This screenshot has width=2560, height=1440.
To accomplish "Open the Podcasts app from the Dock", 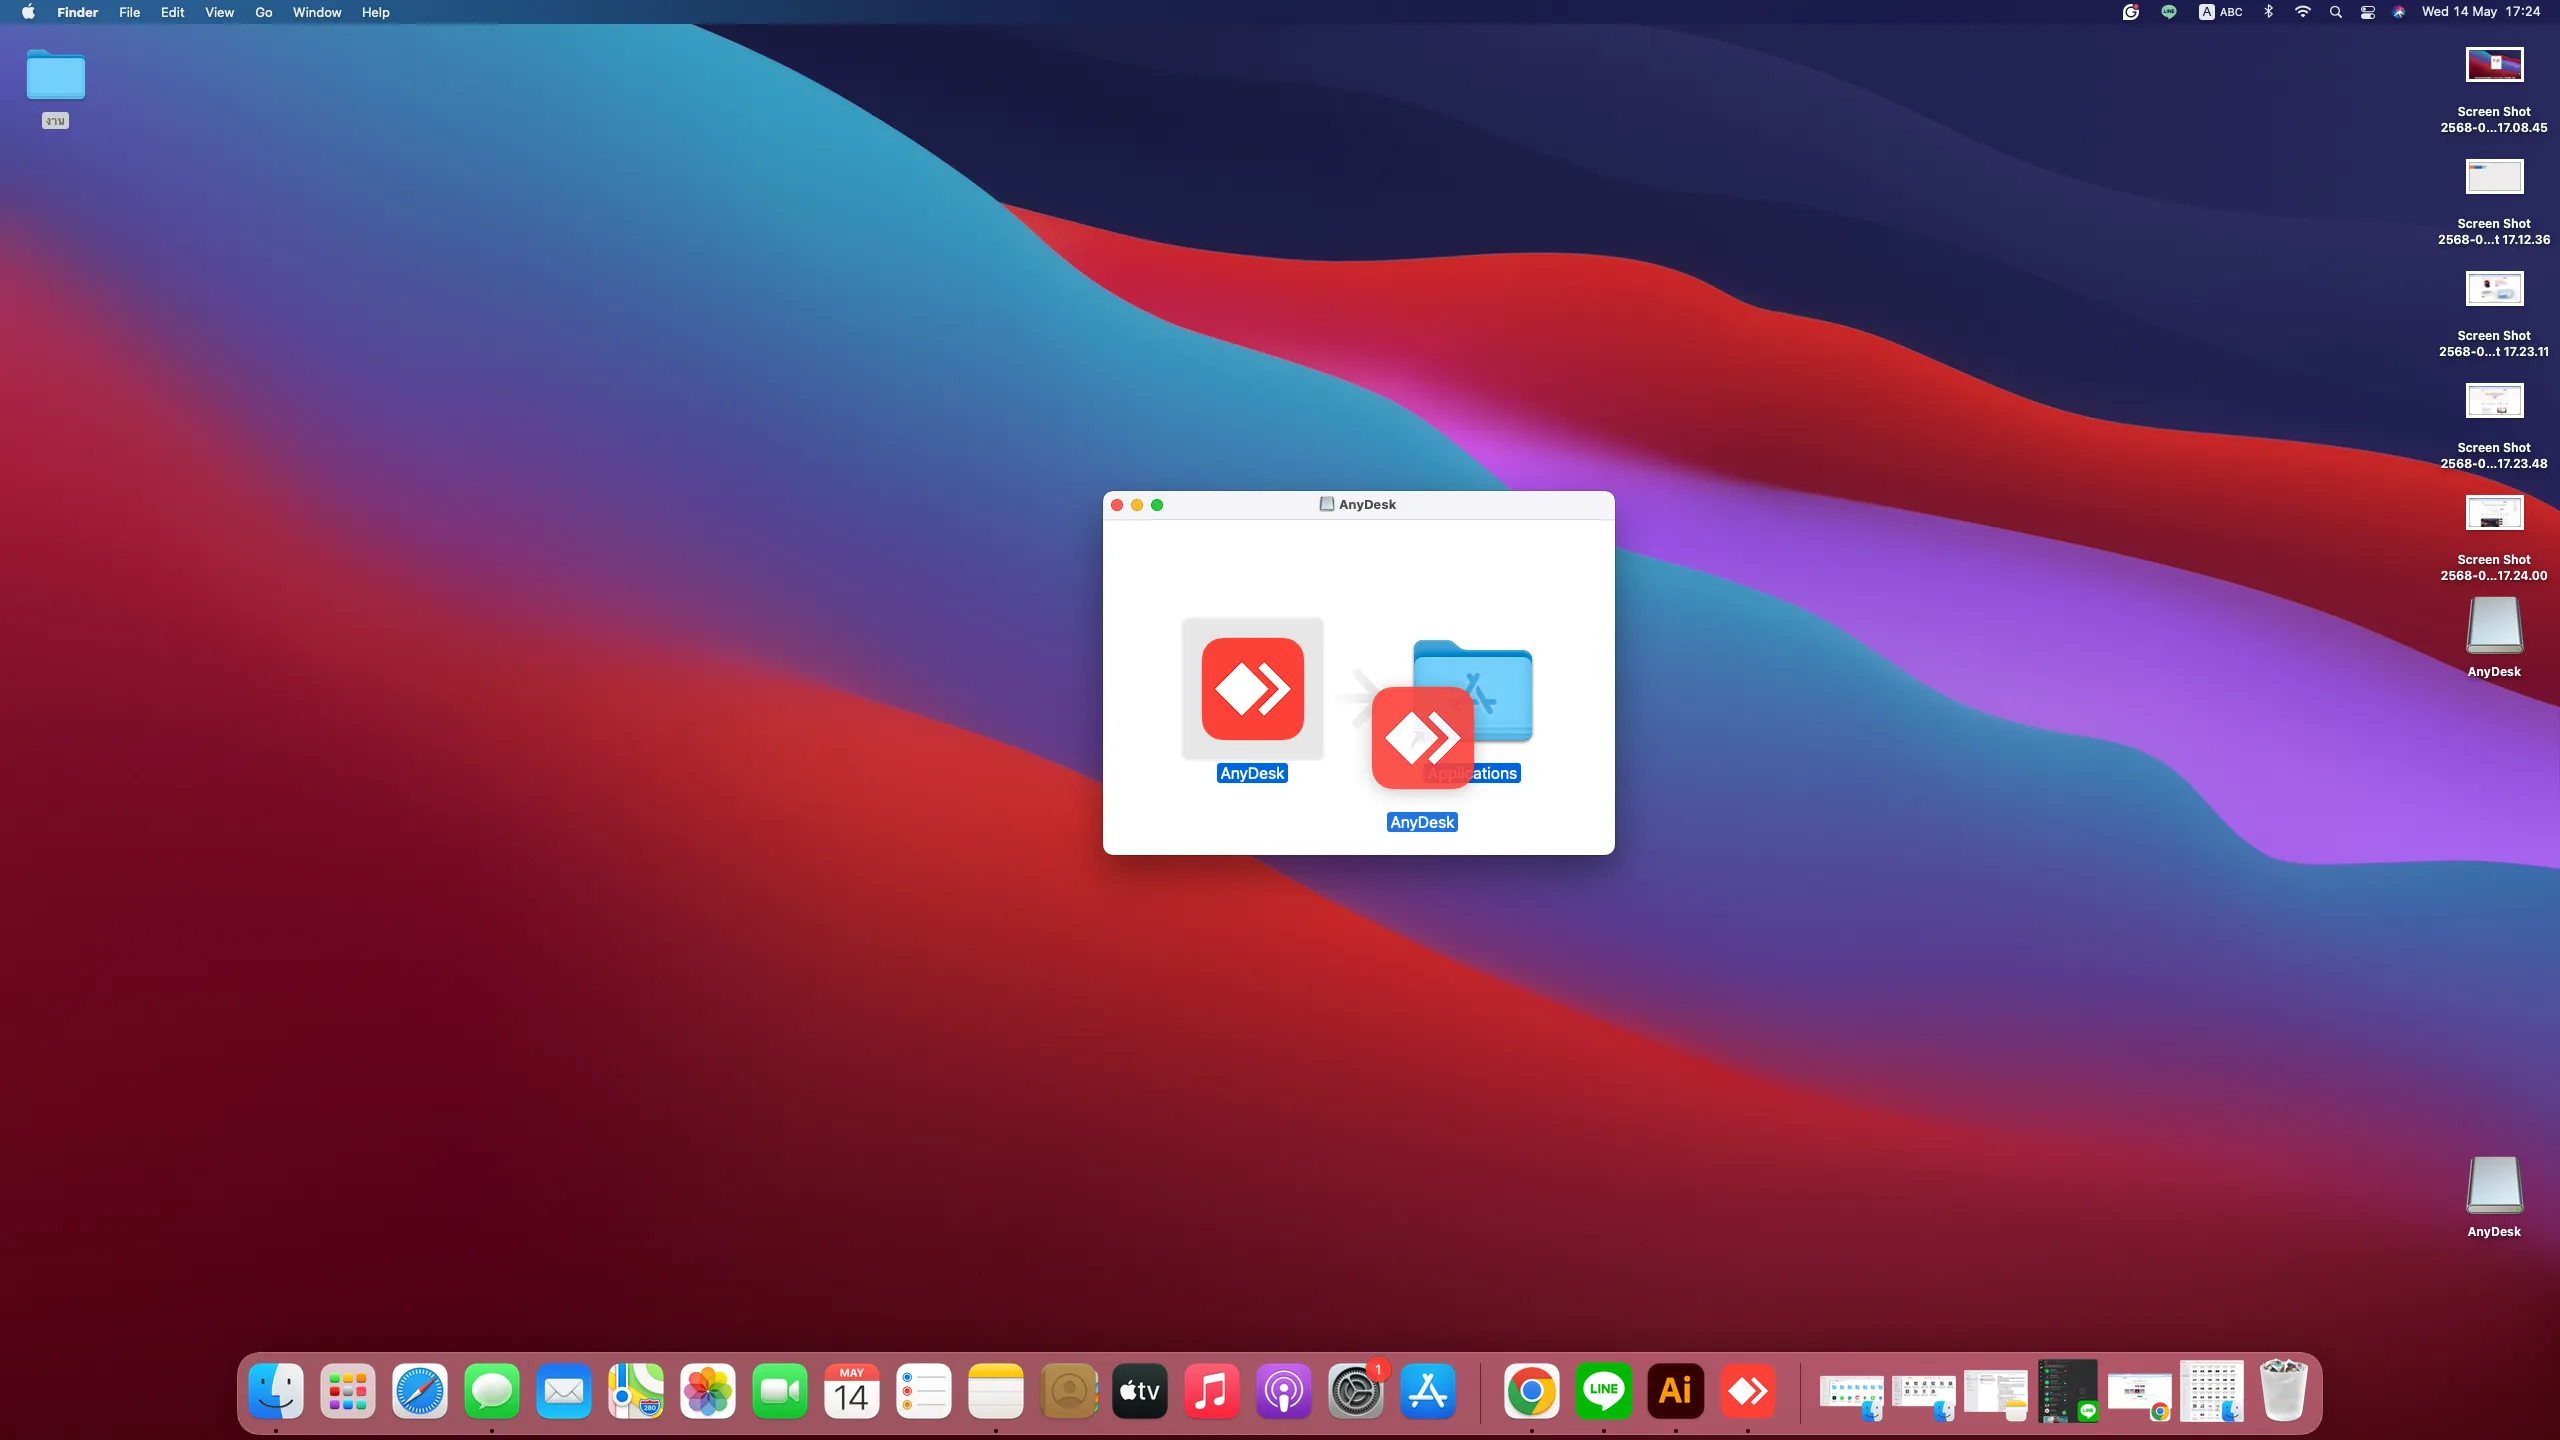I will click(1282, 1390).
